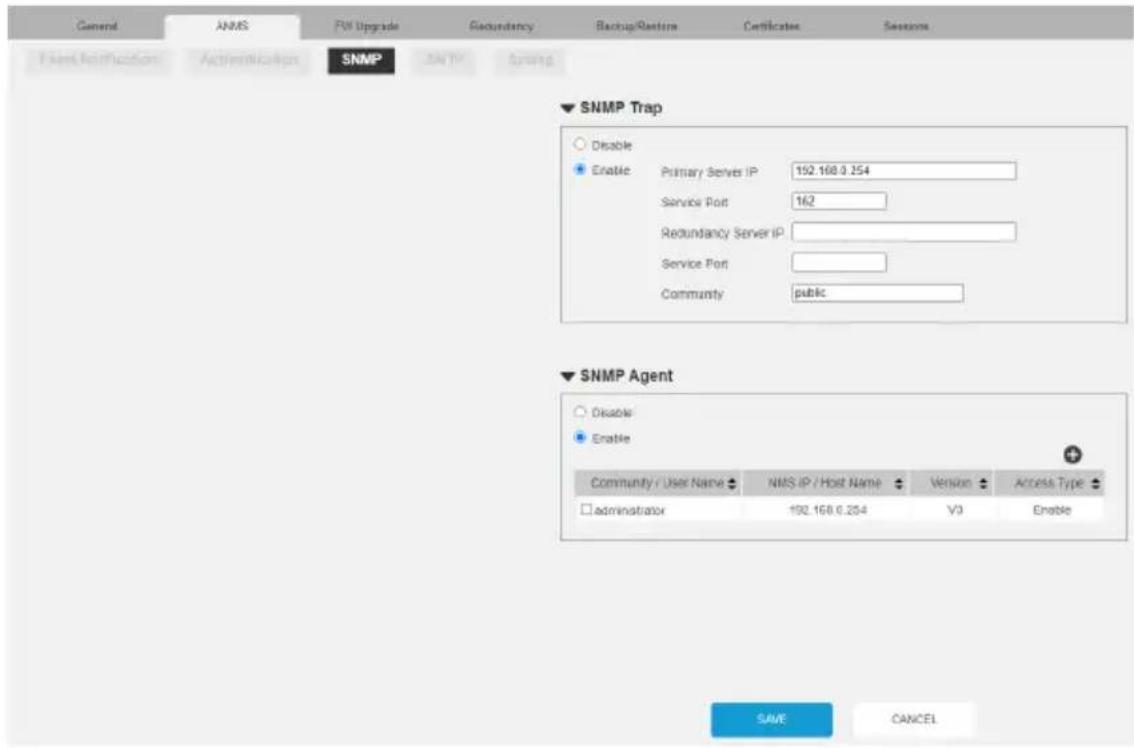Switch to Event Notification sub-tab
This screenshot has width=1134, height=748.
[x=99, y=60]
